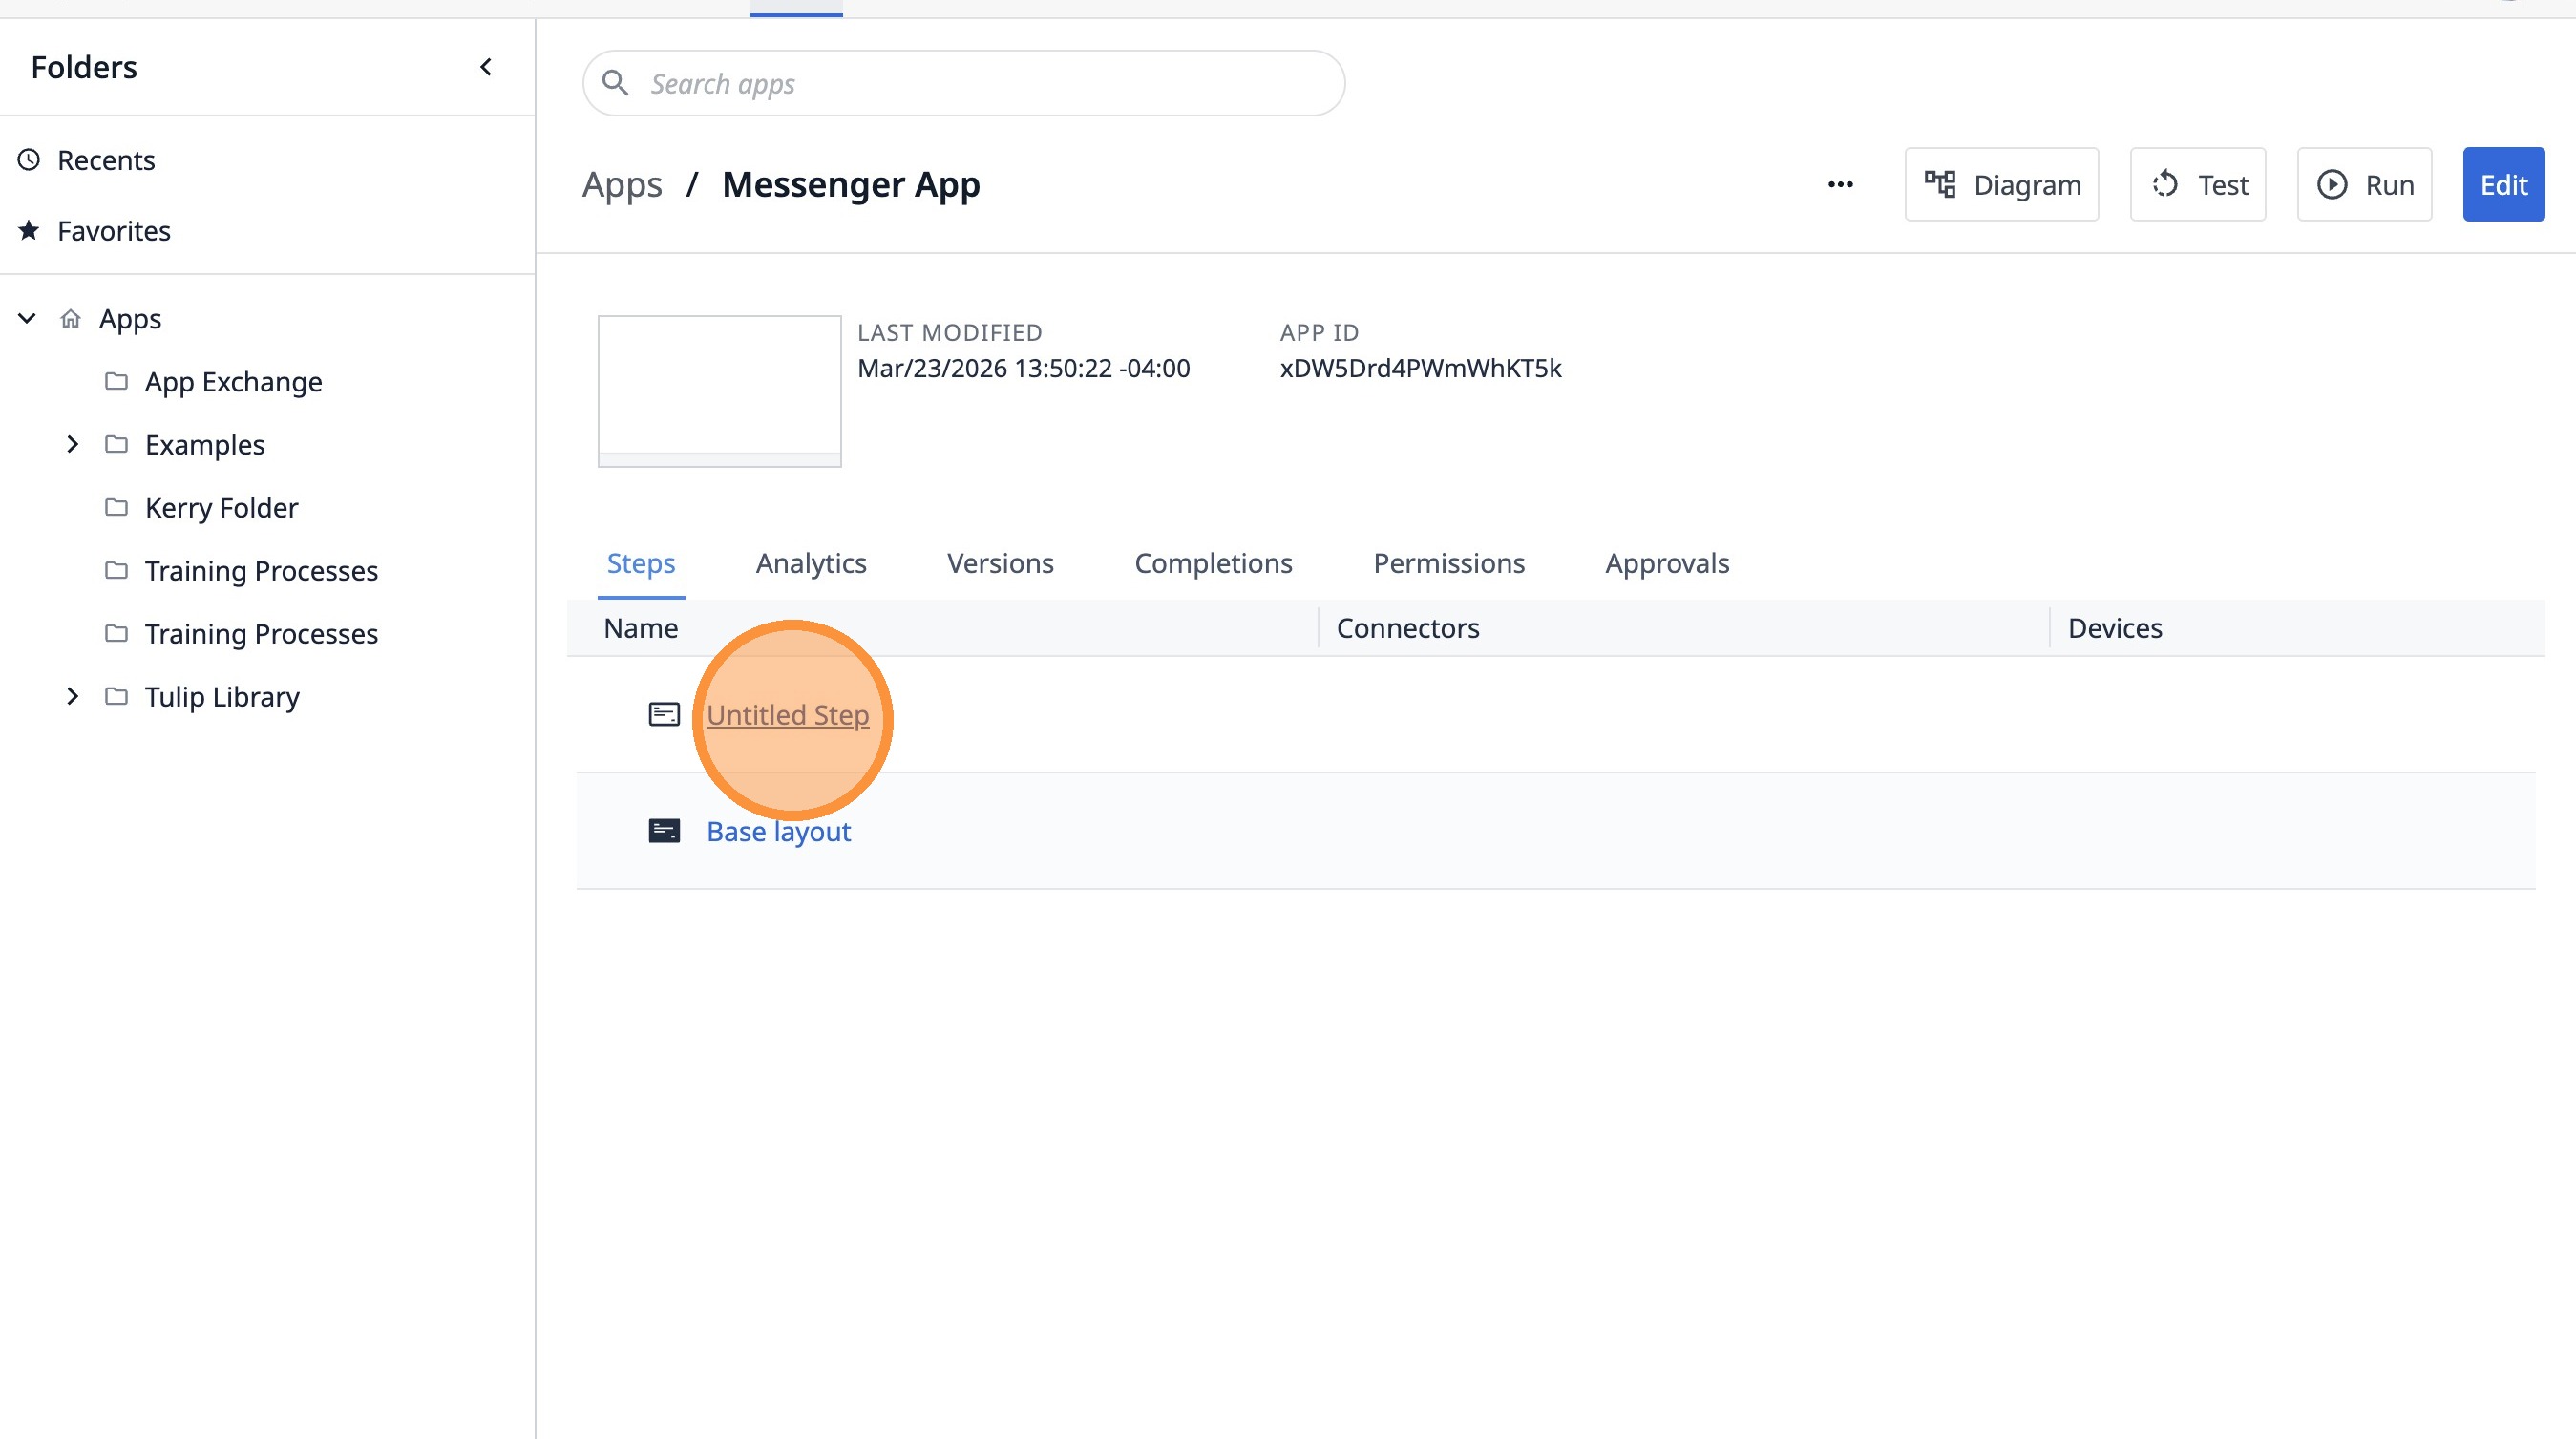Collapse the Folders sidebar with chevron

pyautogui.click(x=486, y=67)
